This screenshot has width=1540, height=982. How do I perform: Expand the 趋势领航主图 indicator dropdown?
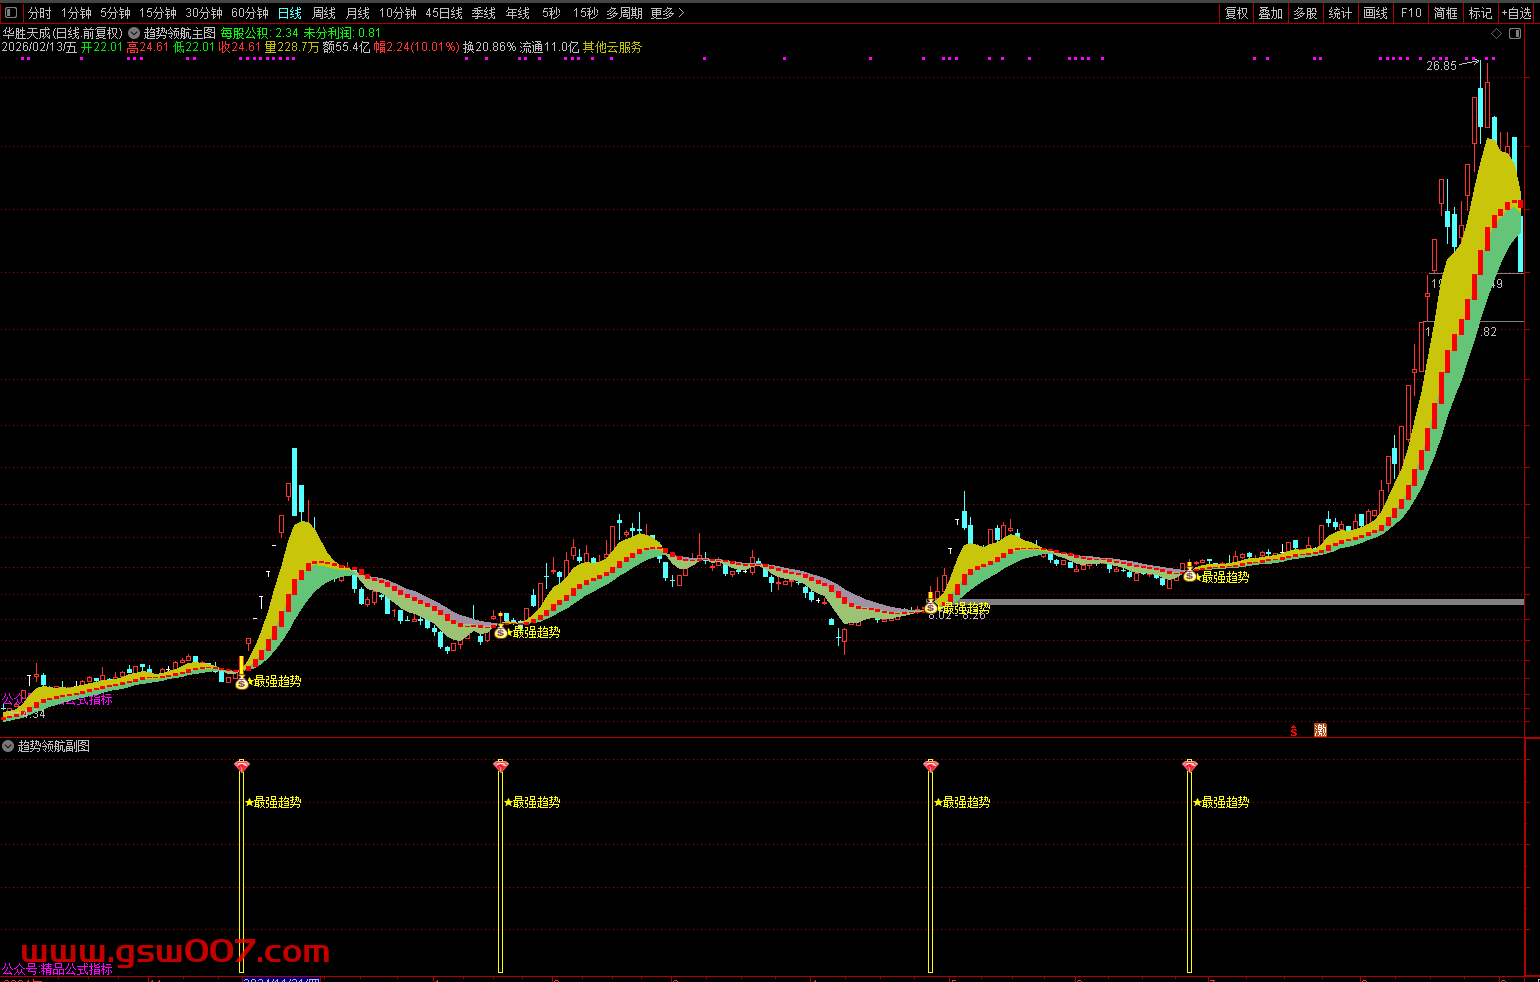click(134, 33)
